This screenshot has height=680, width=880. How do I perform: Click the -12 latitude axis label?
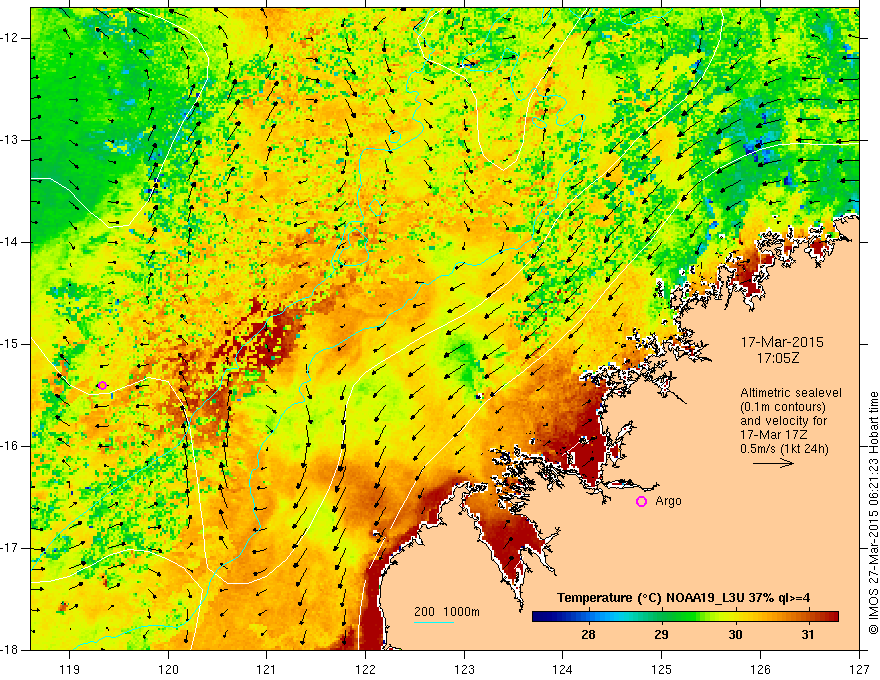tap(11, 38)
